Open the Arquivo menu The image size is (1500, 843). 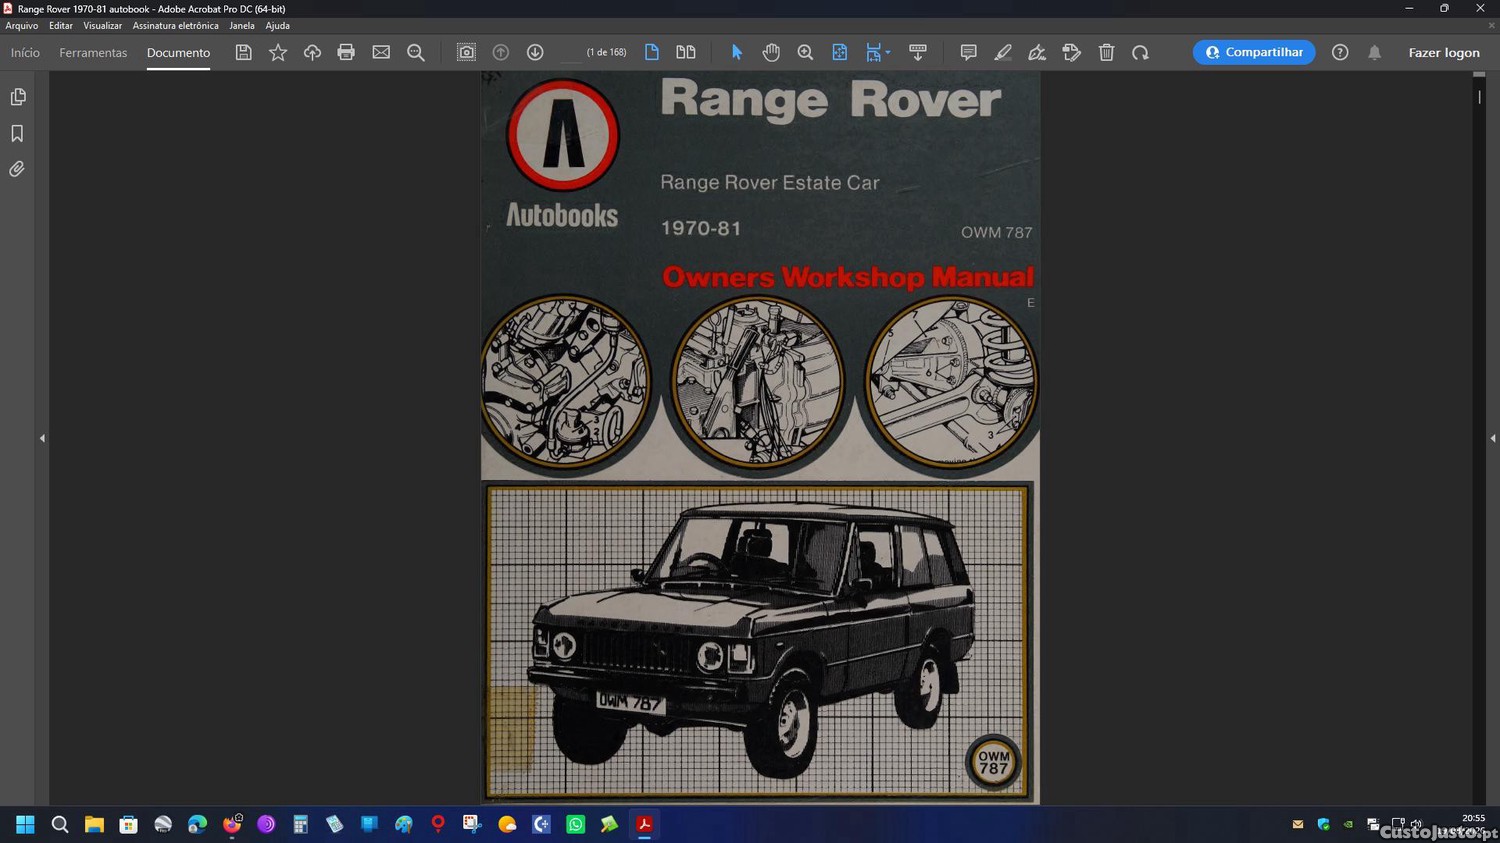(x=22, y=26)
